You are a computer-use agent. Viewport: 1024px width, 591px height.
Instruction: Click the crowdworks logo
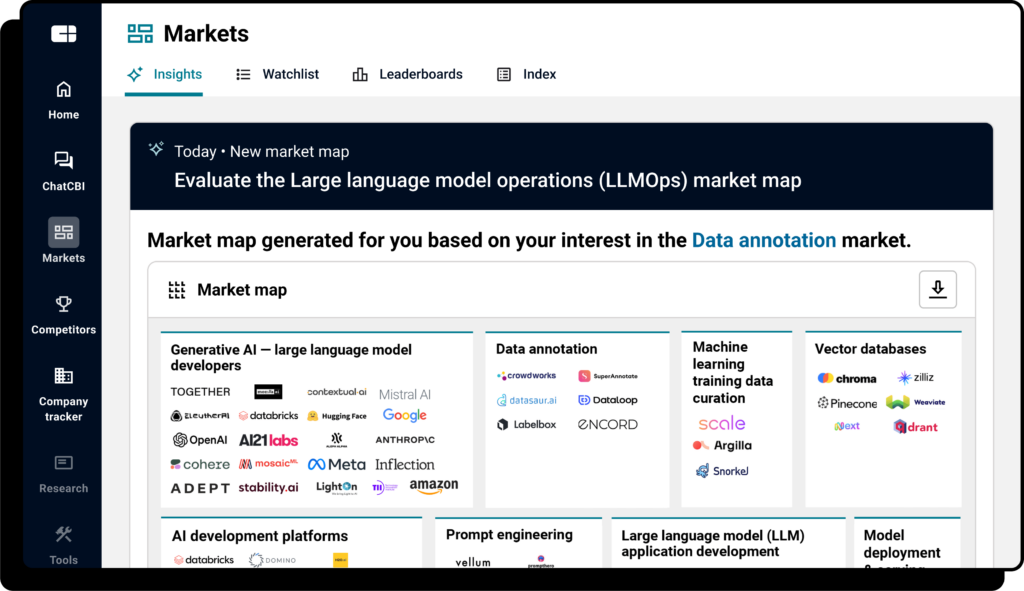click(x=526, y=375)
